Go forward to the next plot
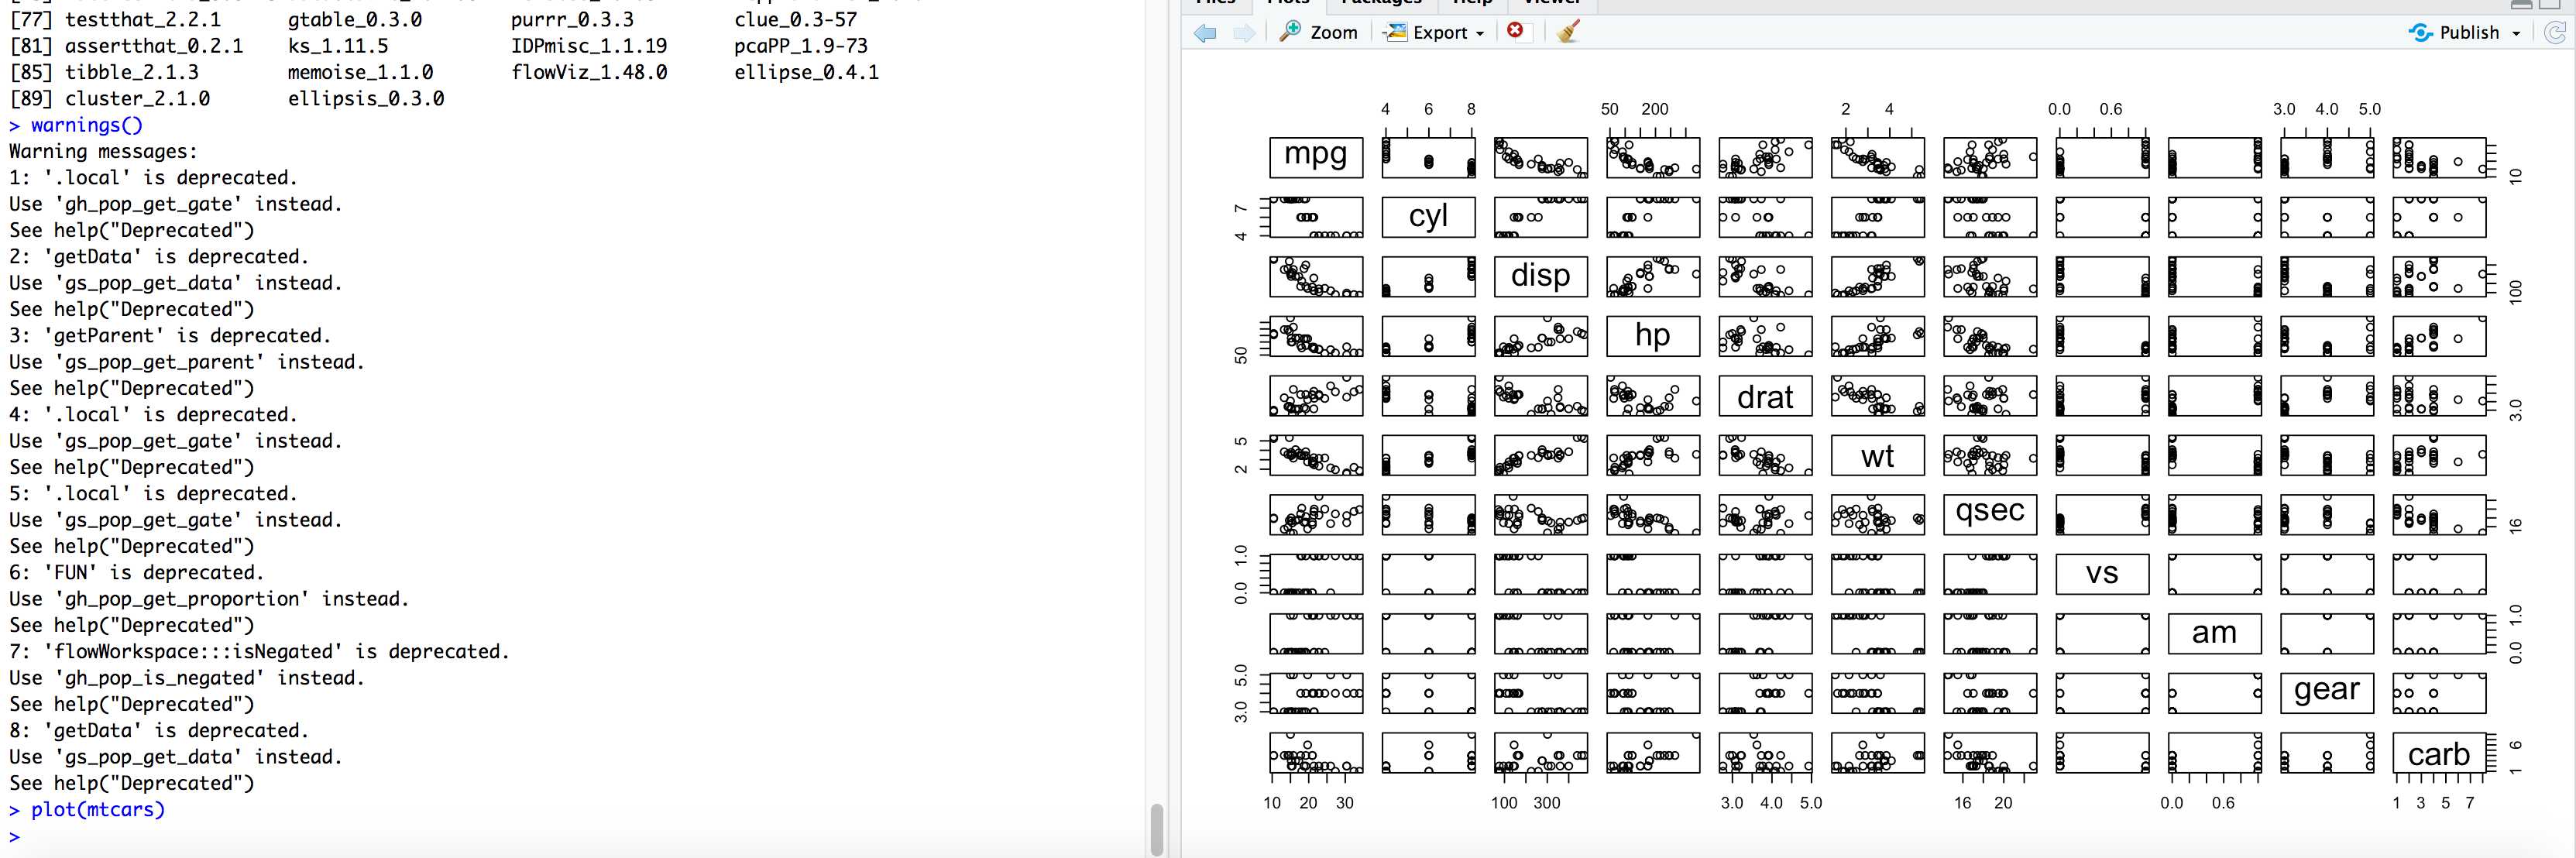2576x858 pixels. [x=1243, y=33]
